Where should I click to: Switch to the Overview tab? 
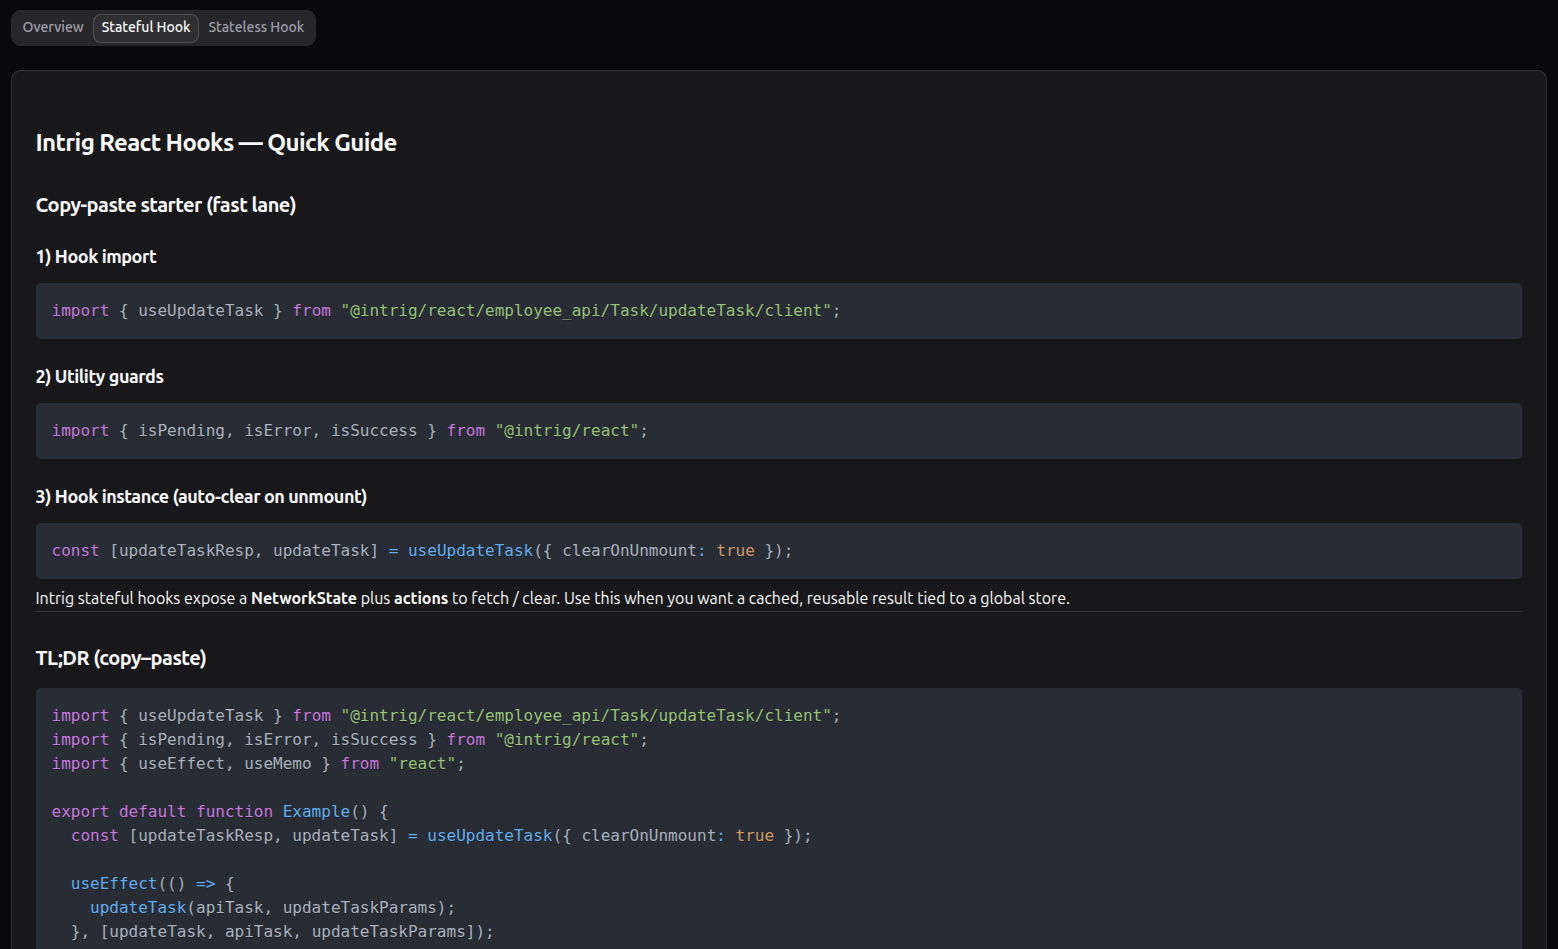(x=52, y=27)
